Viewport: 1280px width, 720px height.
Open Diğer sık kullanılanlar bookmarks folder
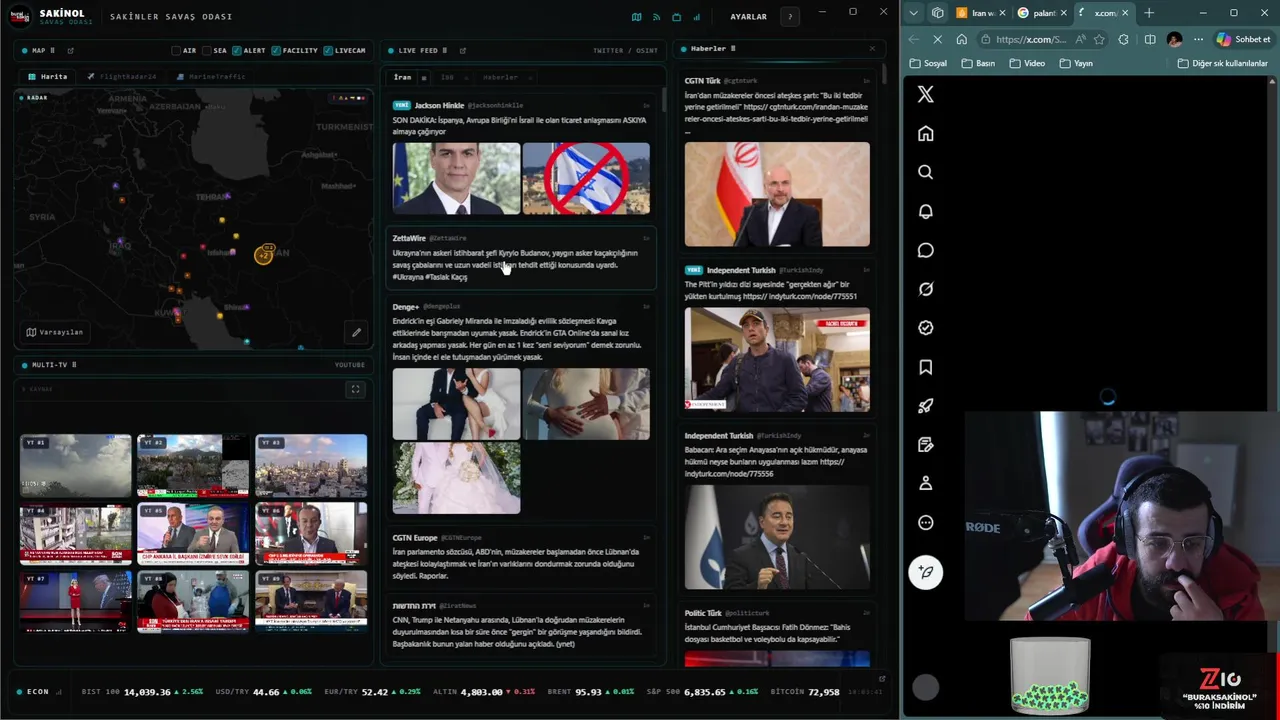[x=1222, y=63]
